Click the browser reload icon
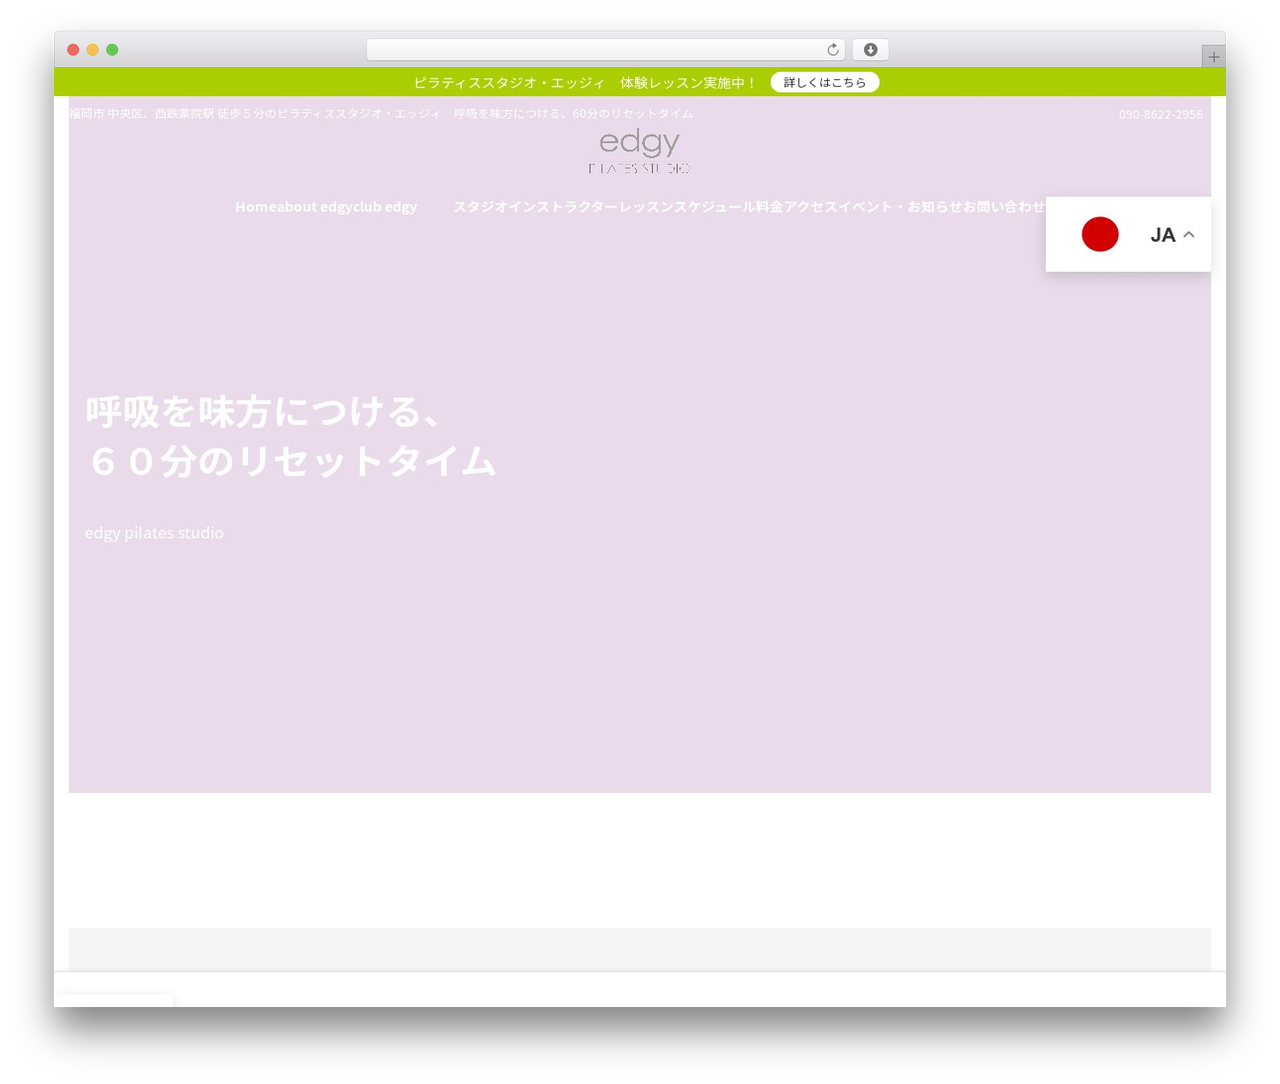The height and width of the screenshot is (1084, 1280). [832, 50]
